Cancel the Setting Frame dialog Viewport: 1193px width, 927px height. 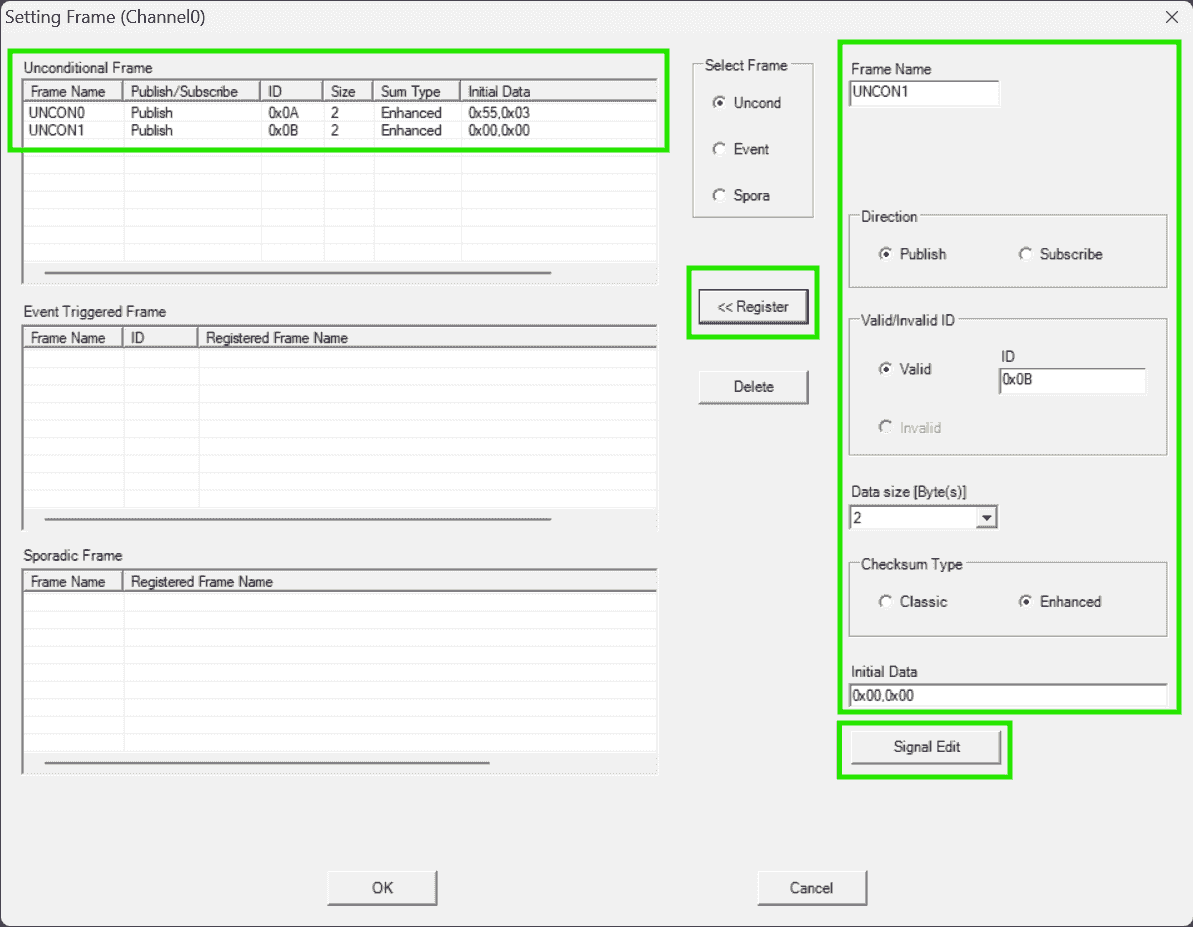[x=811, y=887]
